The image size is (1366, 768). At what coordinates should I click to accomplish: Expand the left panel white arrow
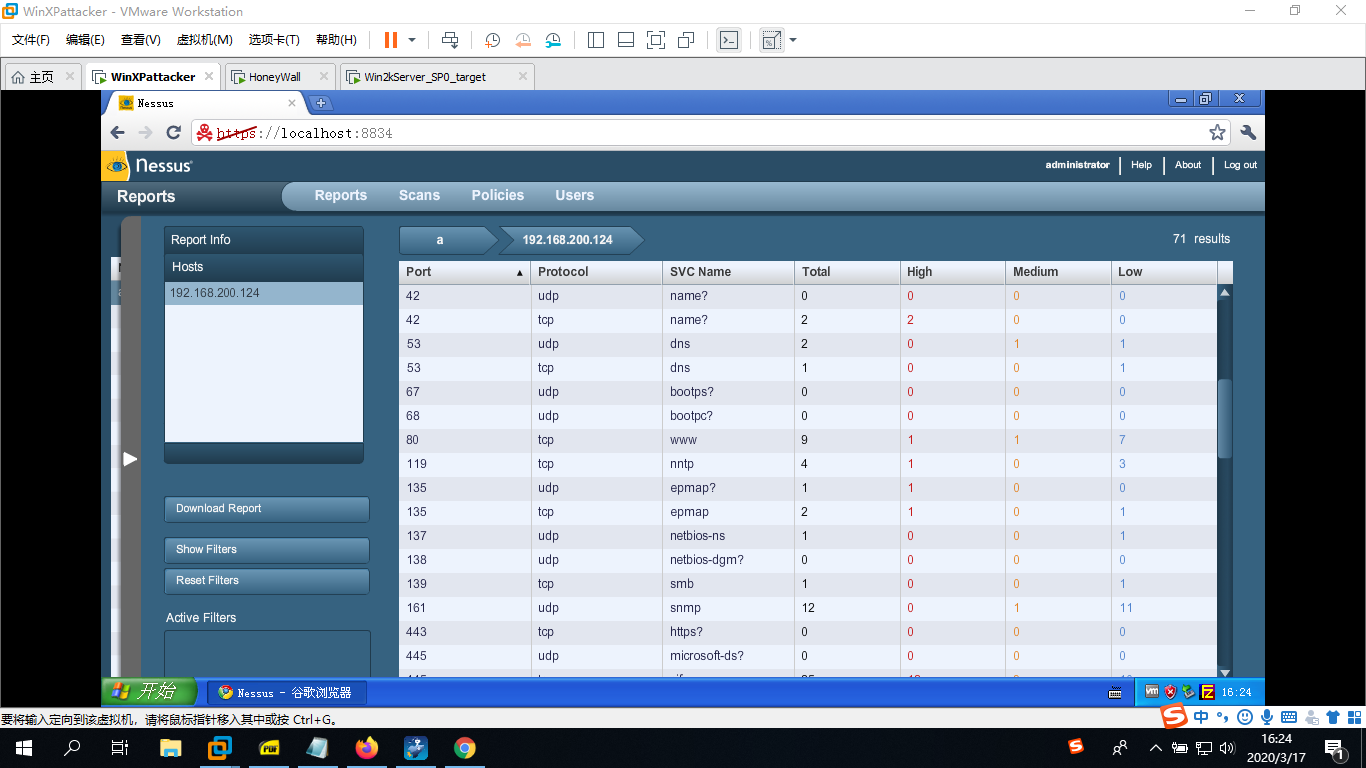point(130,459)
